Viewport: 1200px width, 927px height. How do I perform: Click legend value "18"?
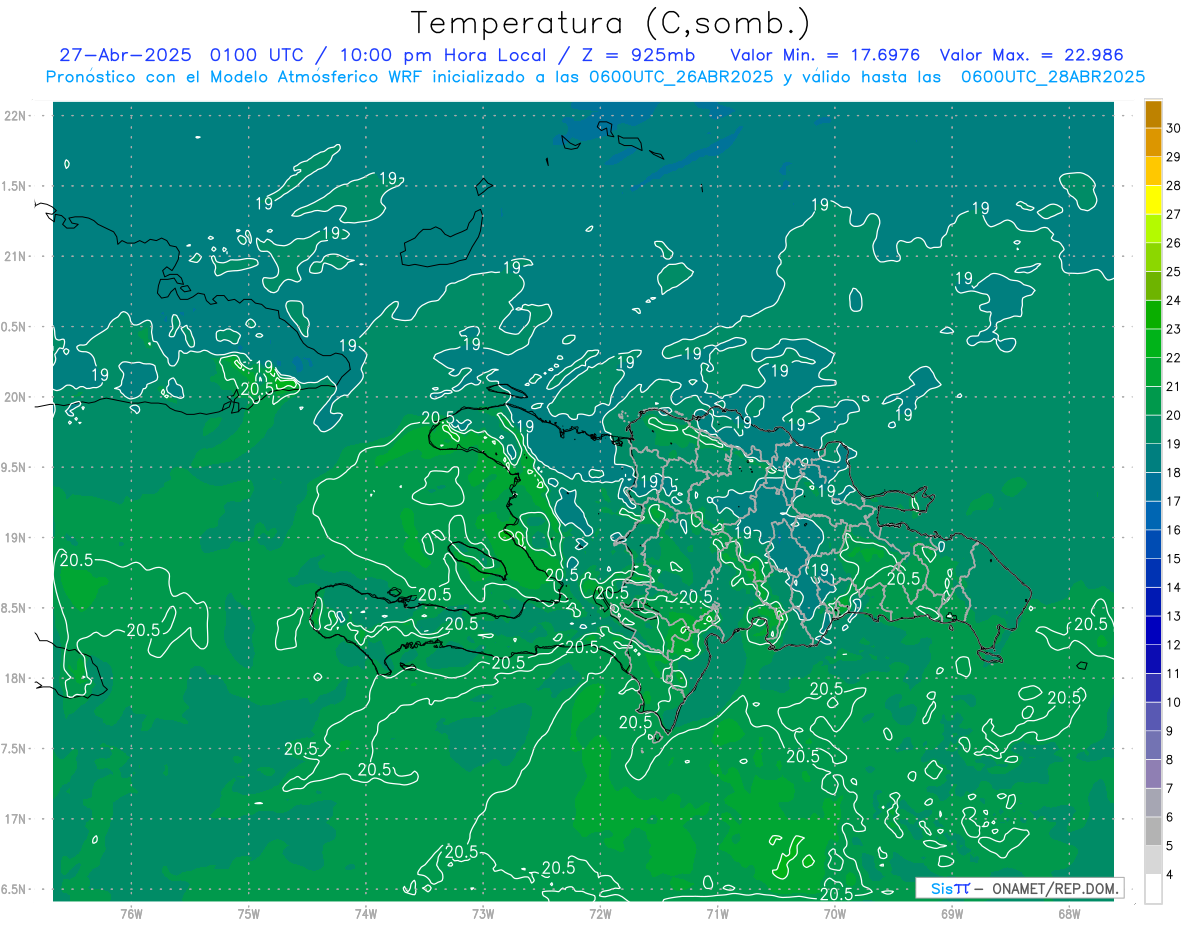point(1174,472)
